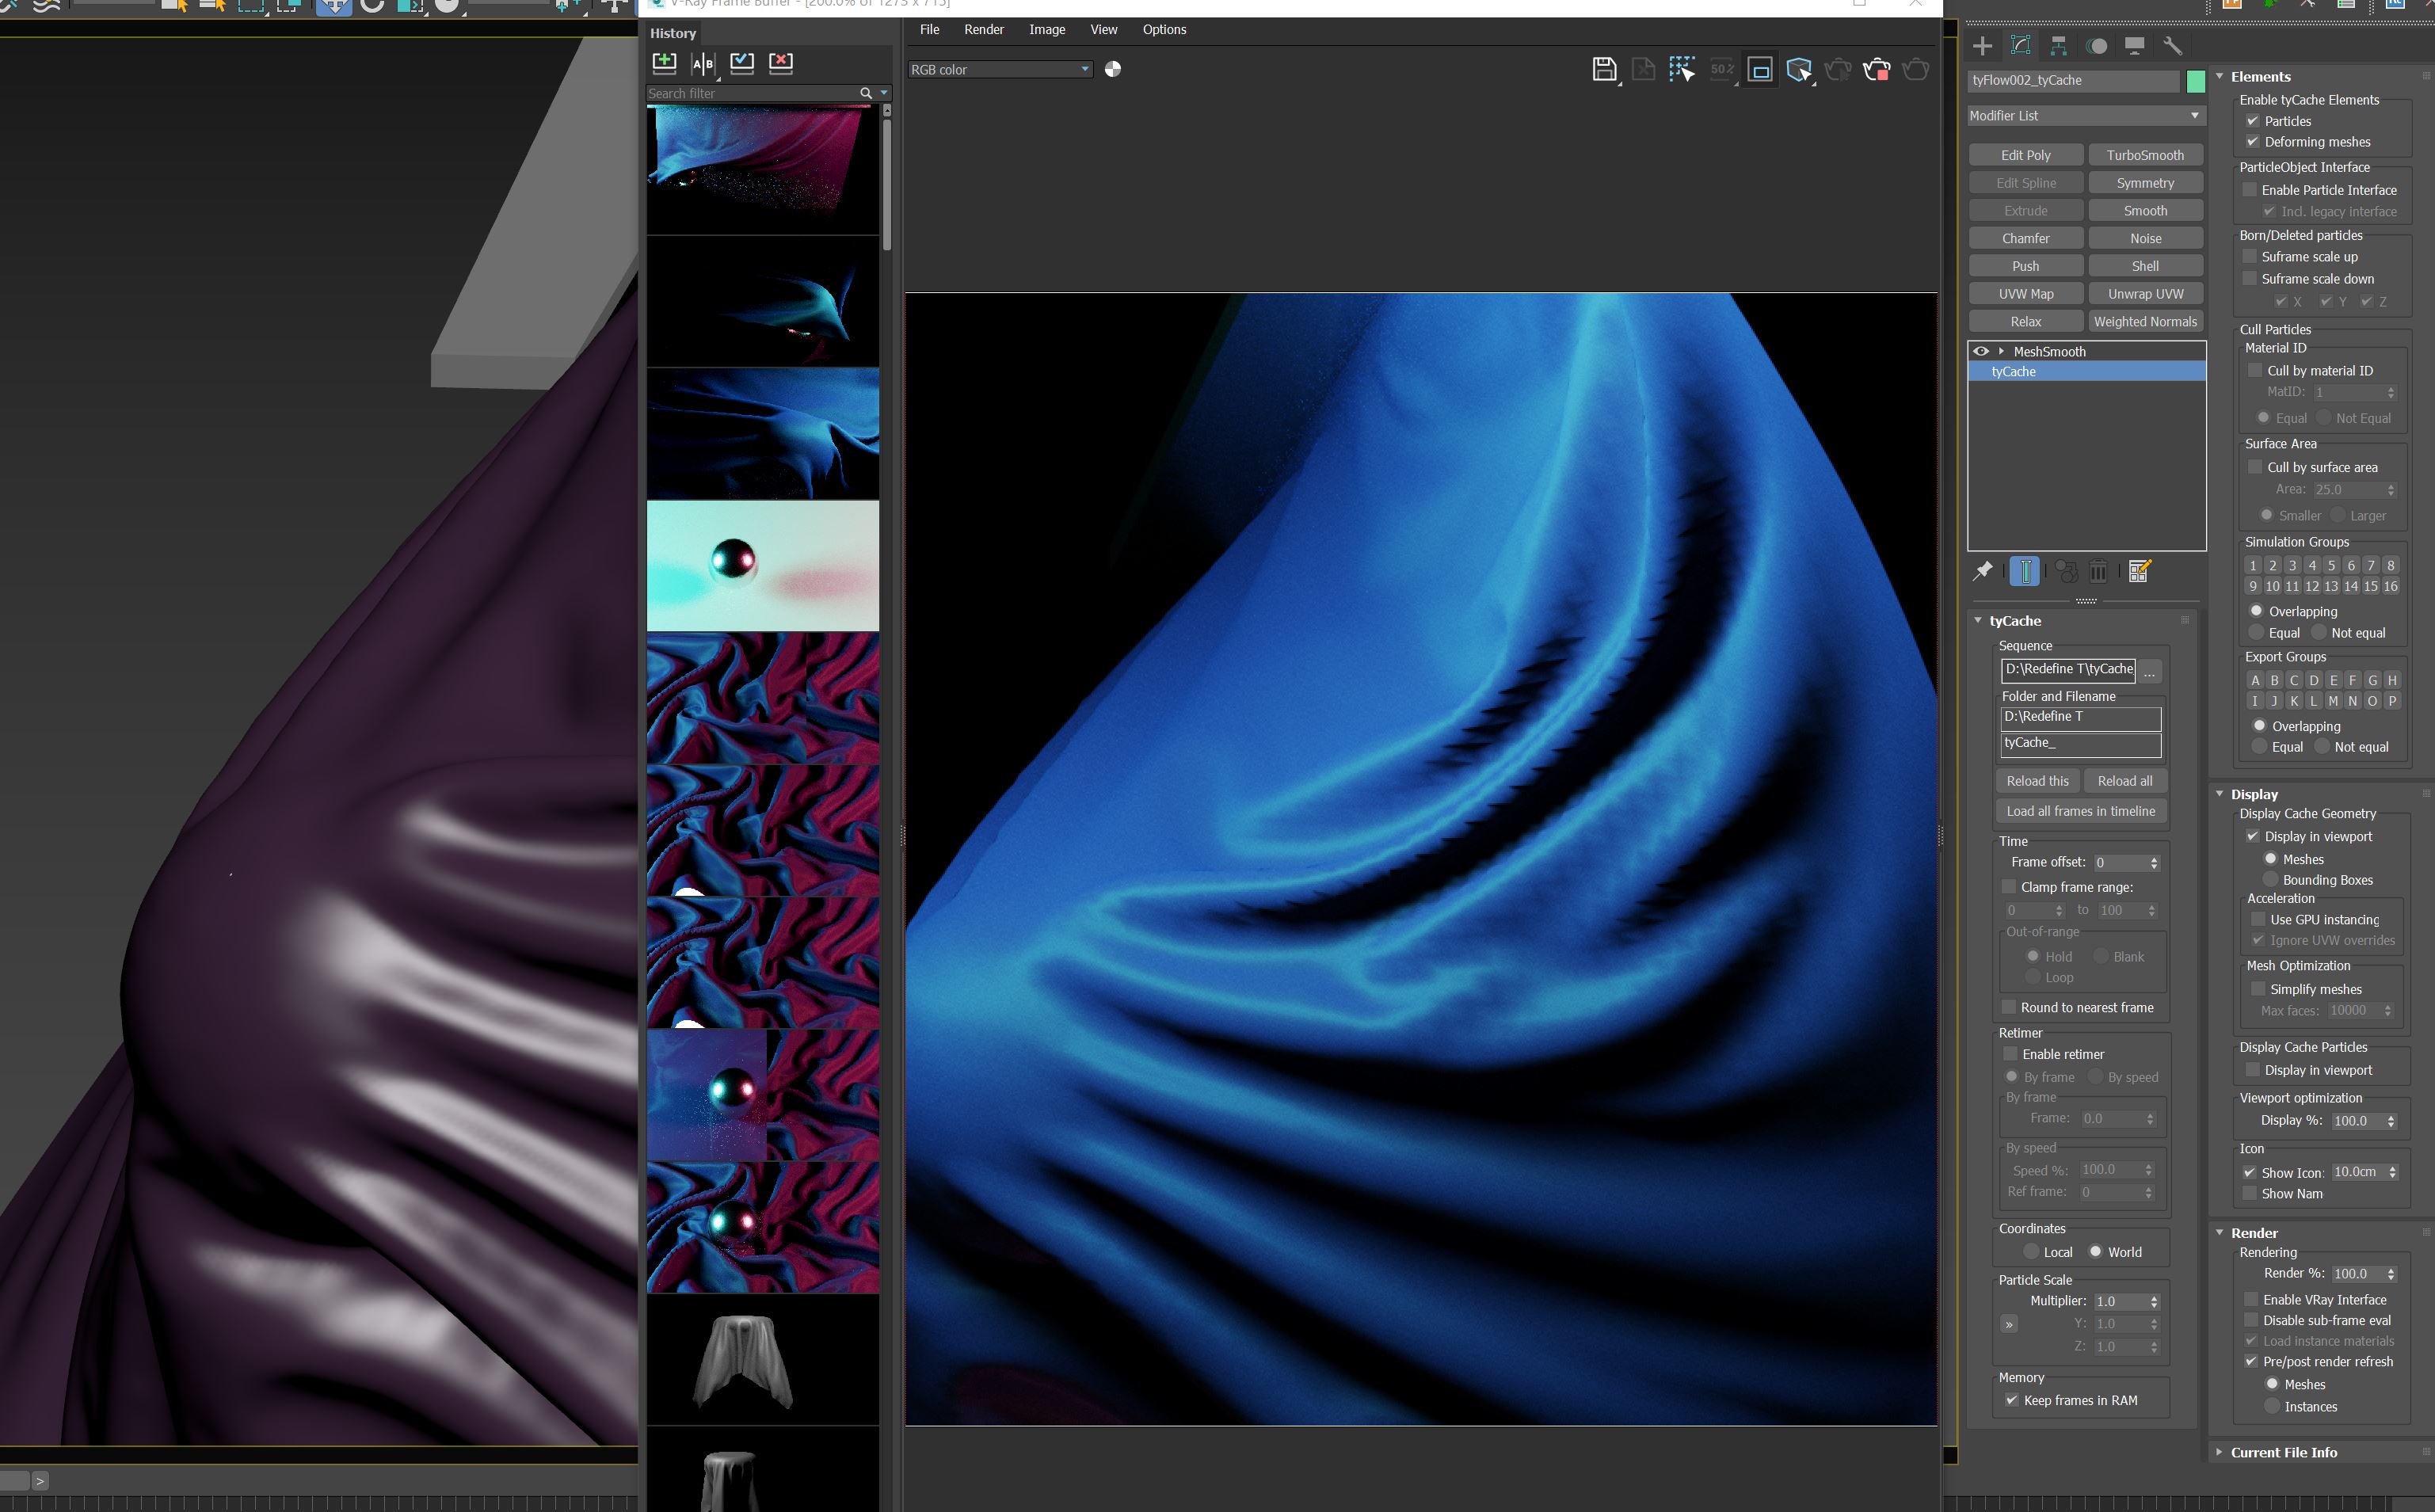Click the stop render teapot icon
This screenshot has height=1512, width=2435.
coord(1876,69)
